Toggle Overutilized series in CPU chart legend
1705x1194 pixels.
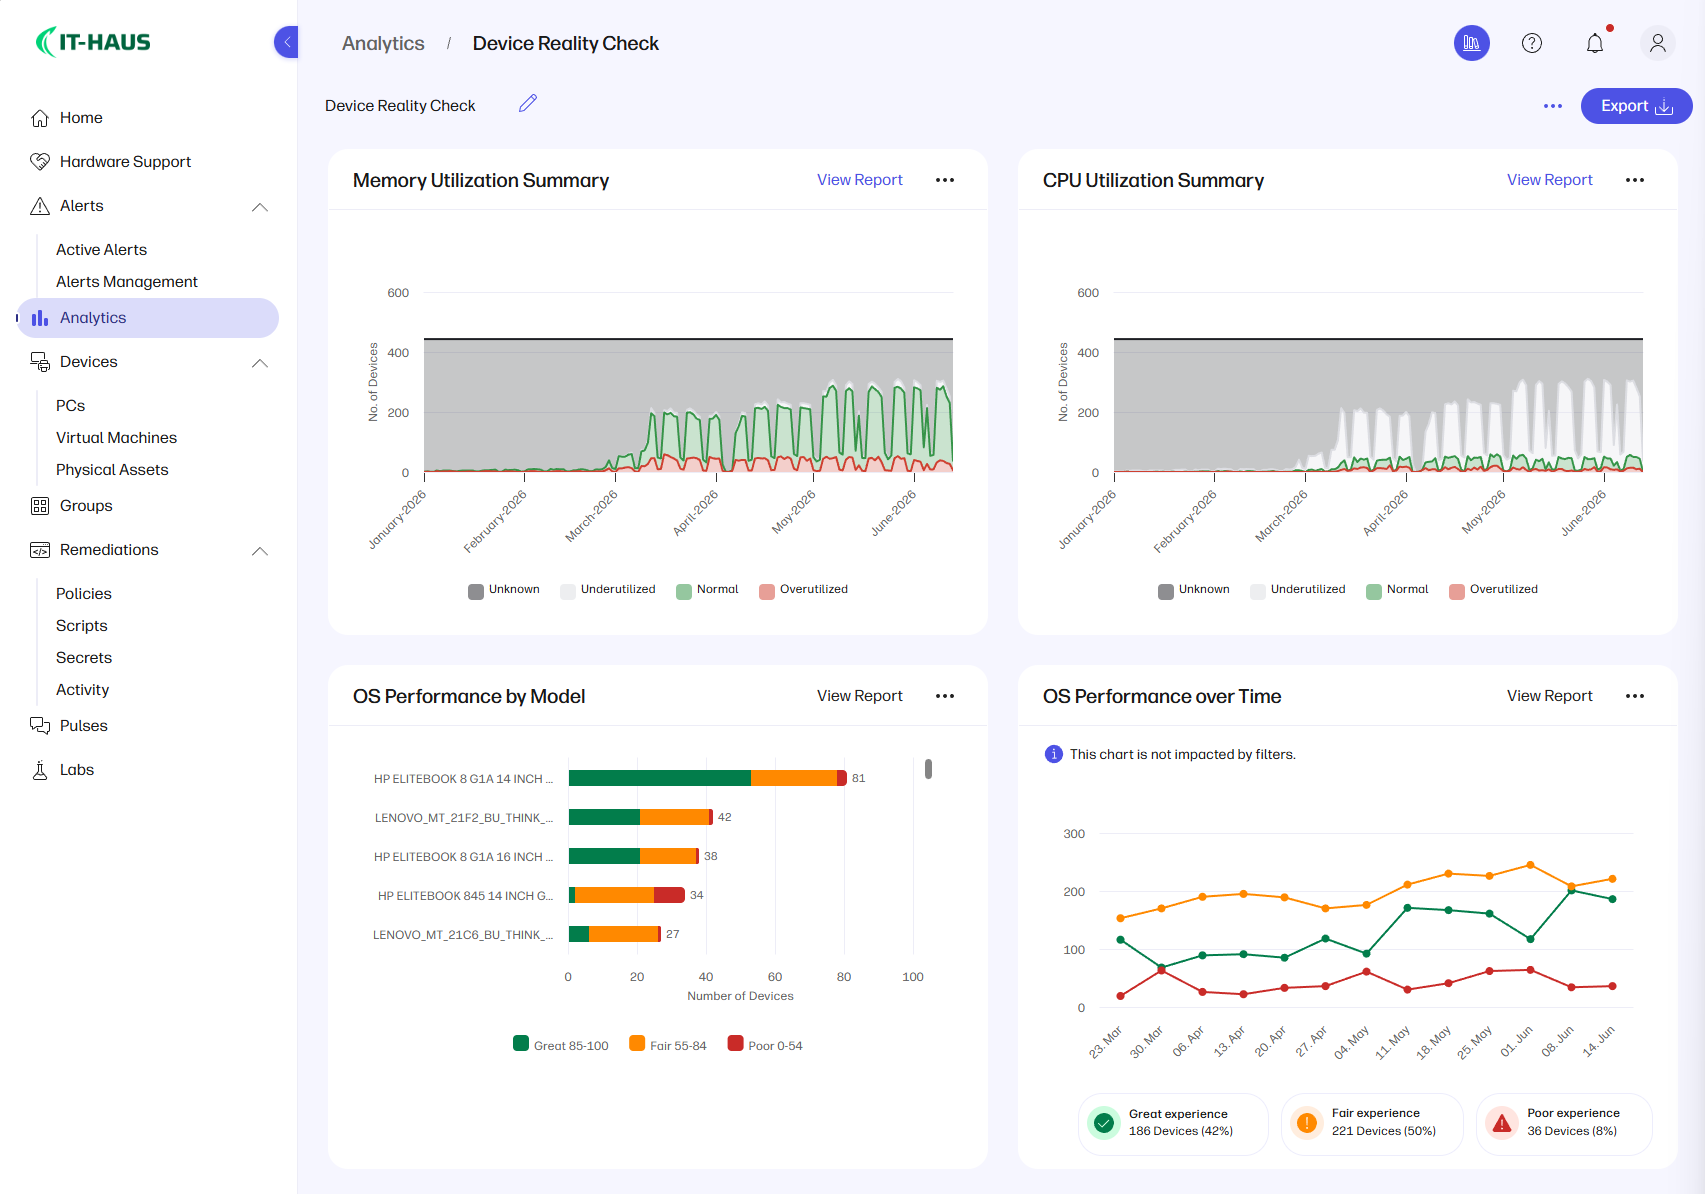click(x=1494, y=590)
